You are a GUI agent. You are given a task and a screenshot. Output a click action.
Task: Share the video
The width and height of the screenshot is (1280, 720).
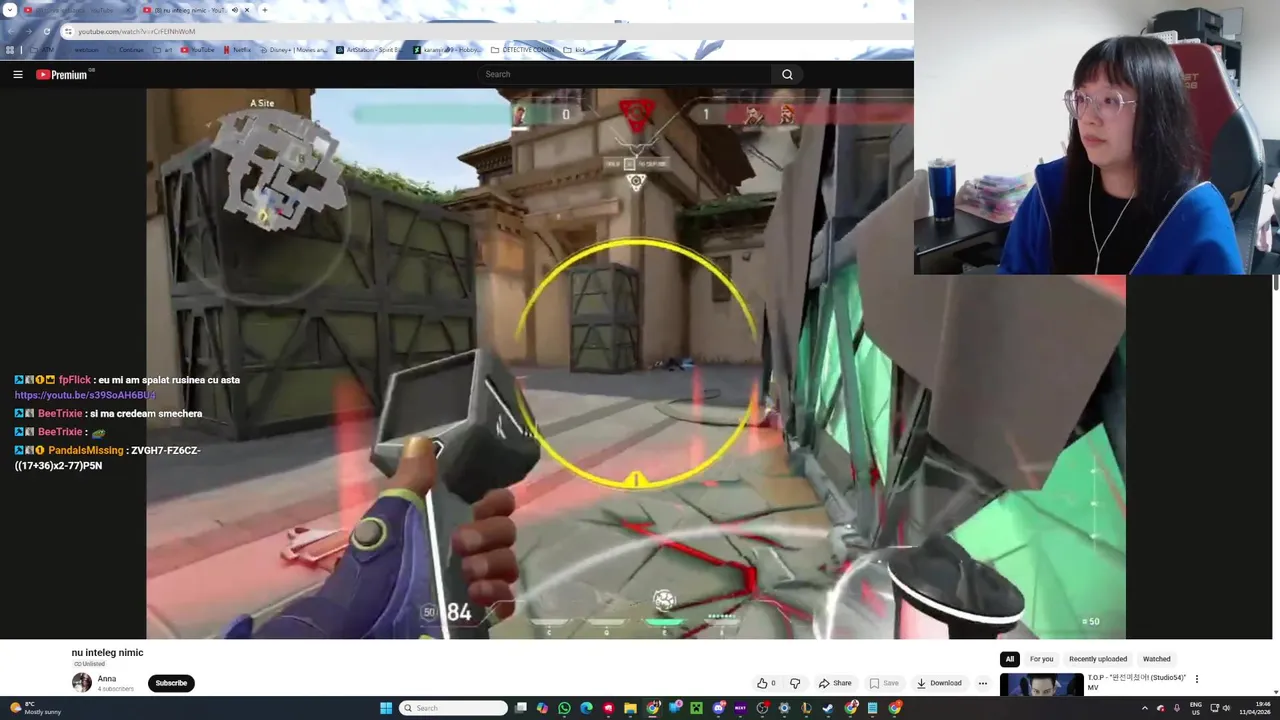click(x=835, y=683)
